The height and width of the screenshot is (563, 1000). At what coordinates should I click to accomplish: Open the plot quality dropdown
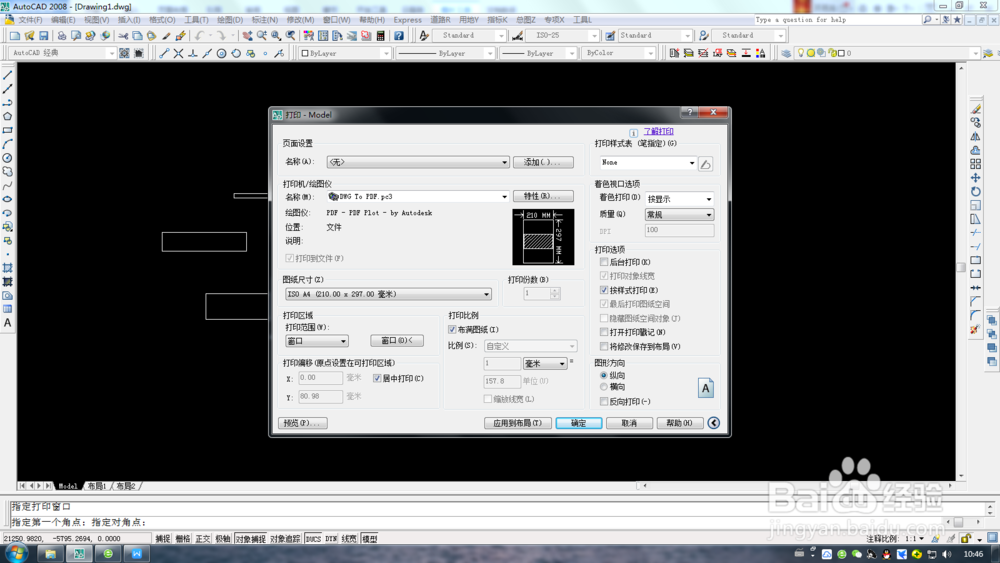pyautogui.click(x=679, y=215)
